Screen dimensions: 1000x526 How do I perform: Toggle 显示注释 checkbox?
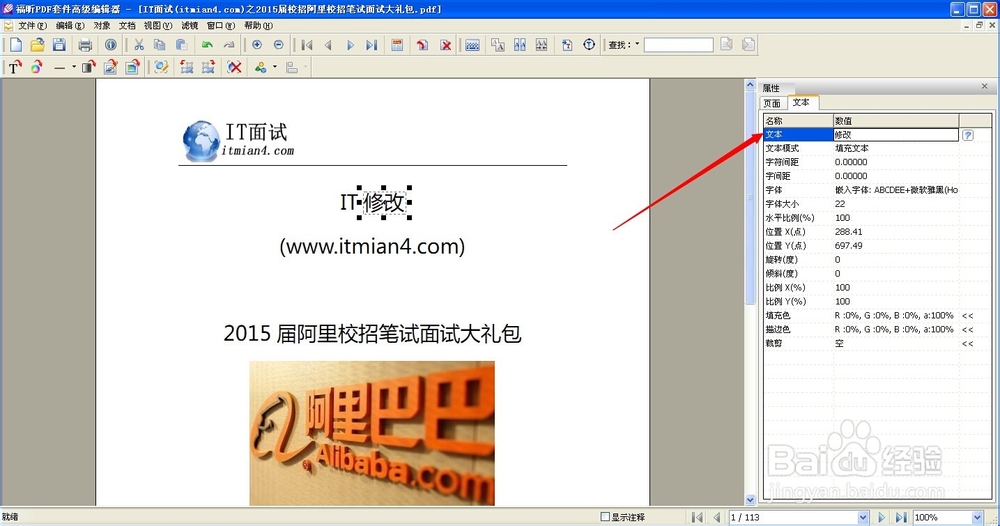pos(605,516)
